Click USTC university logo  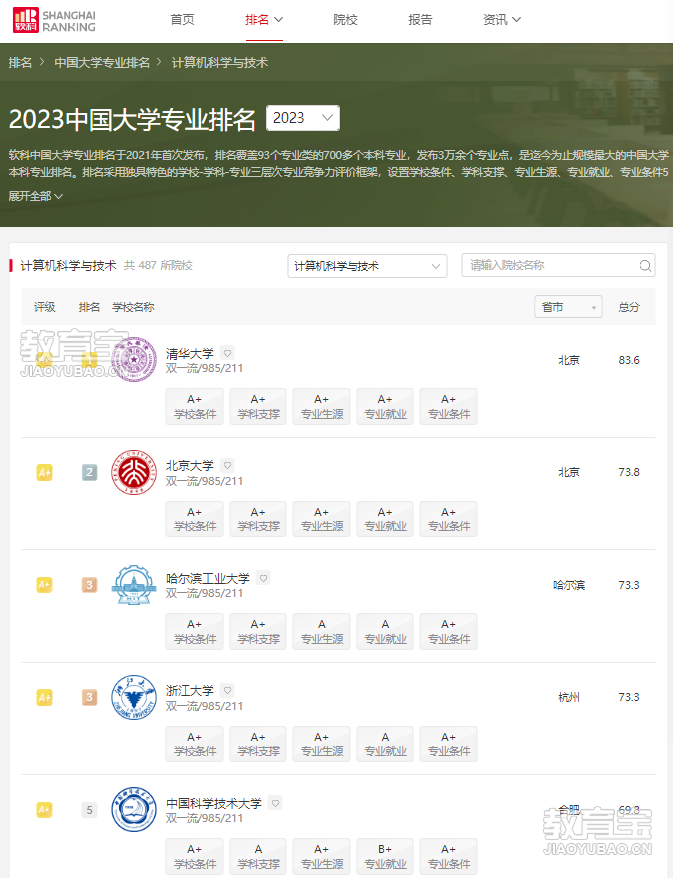(134, 810)
